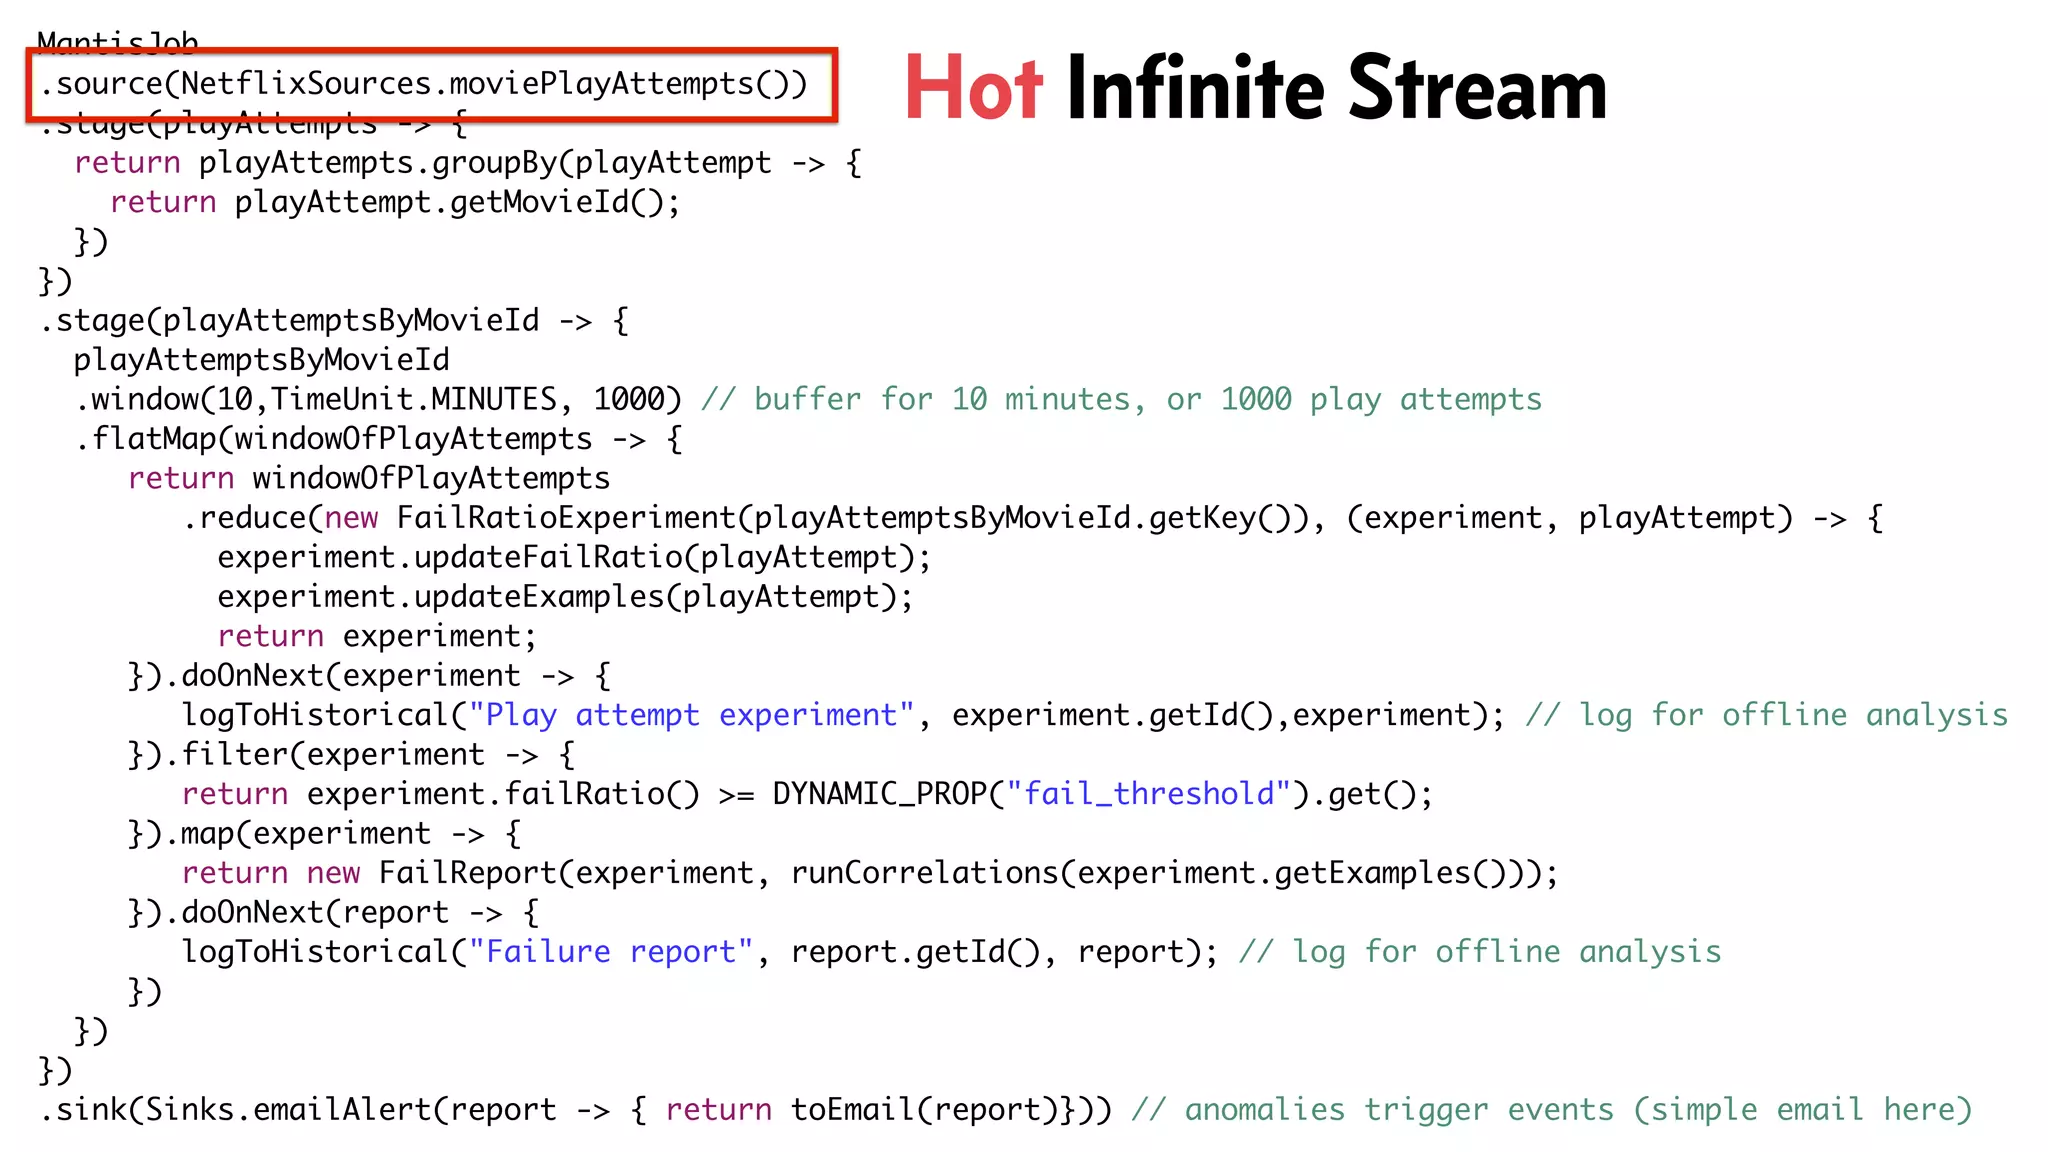2048x1152 pixels.
Task: Click 'toEmail(report)' in the sink line
Action: coord(925,1110)
